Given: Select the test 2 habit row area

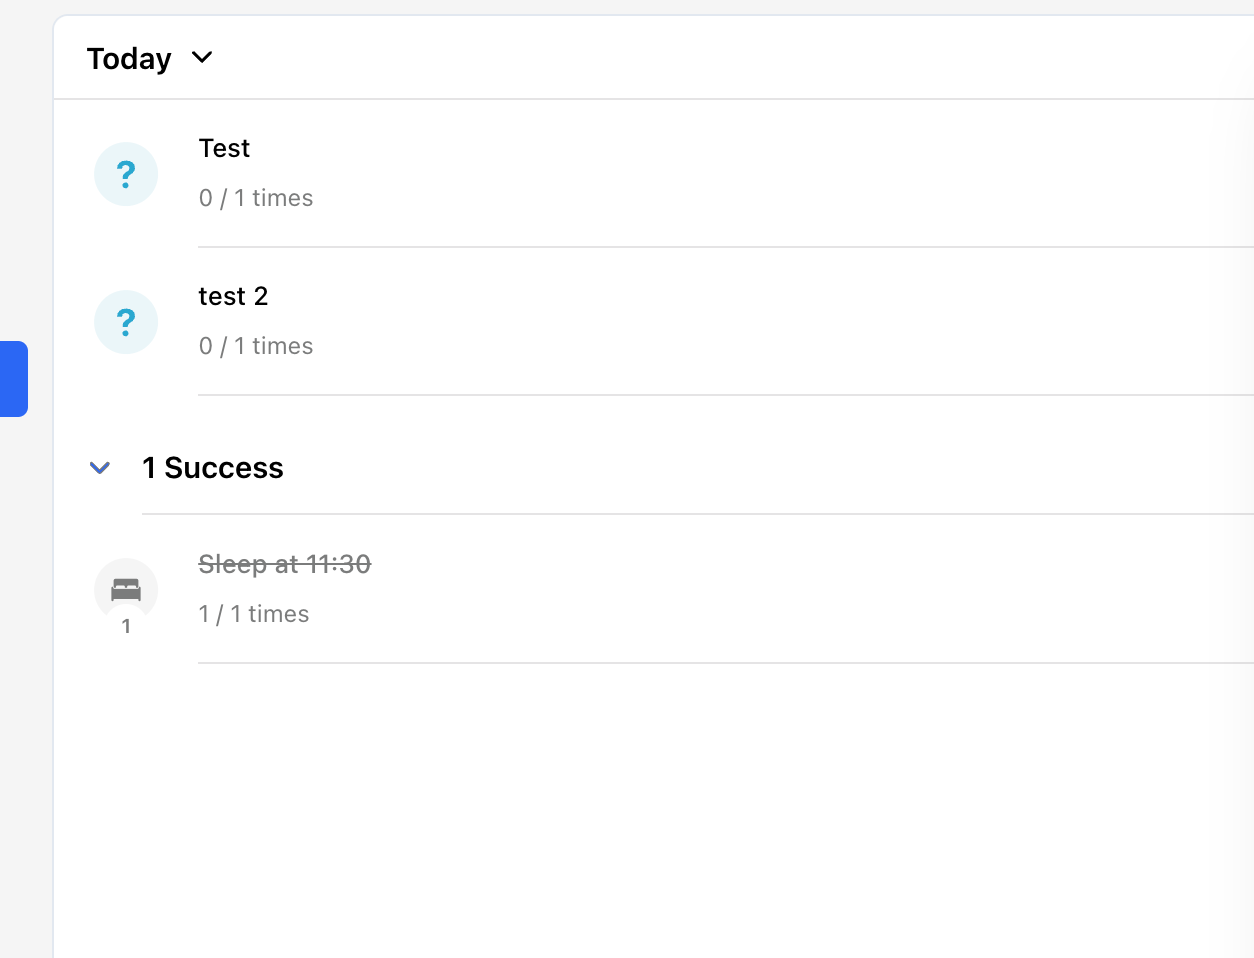Looking at the screenshot, I should click(654, 322).
